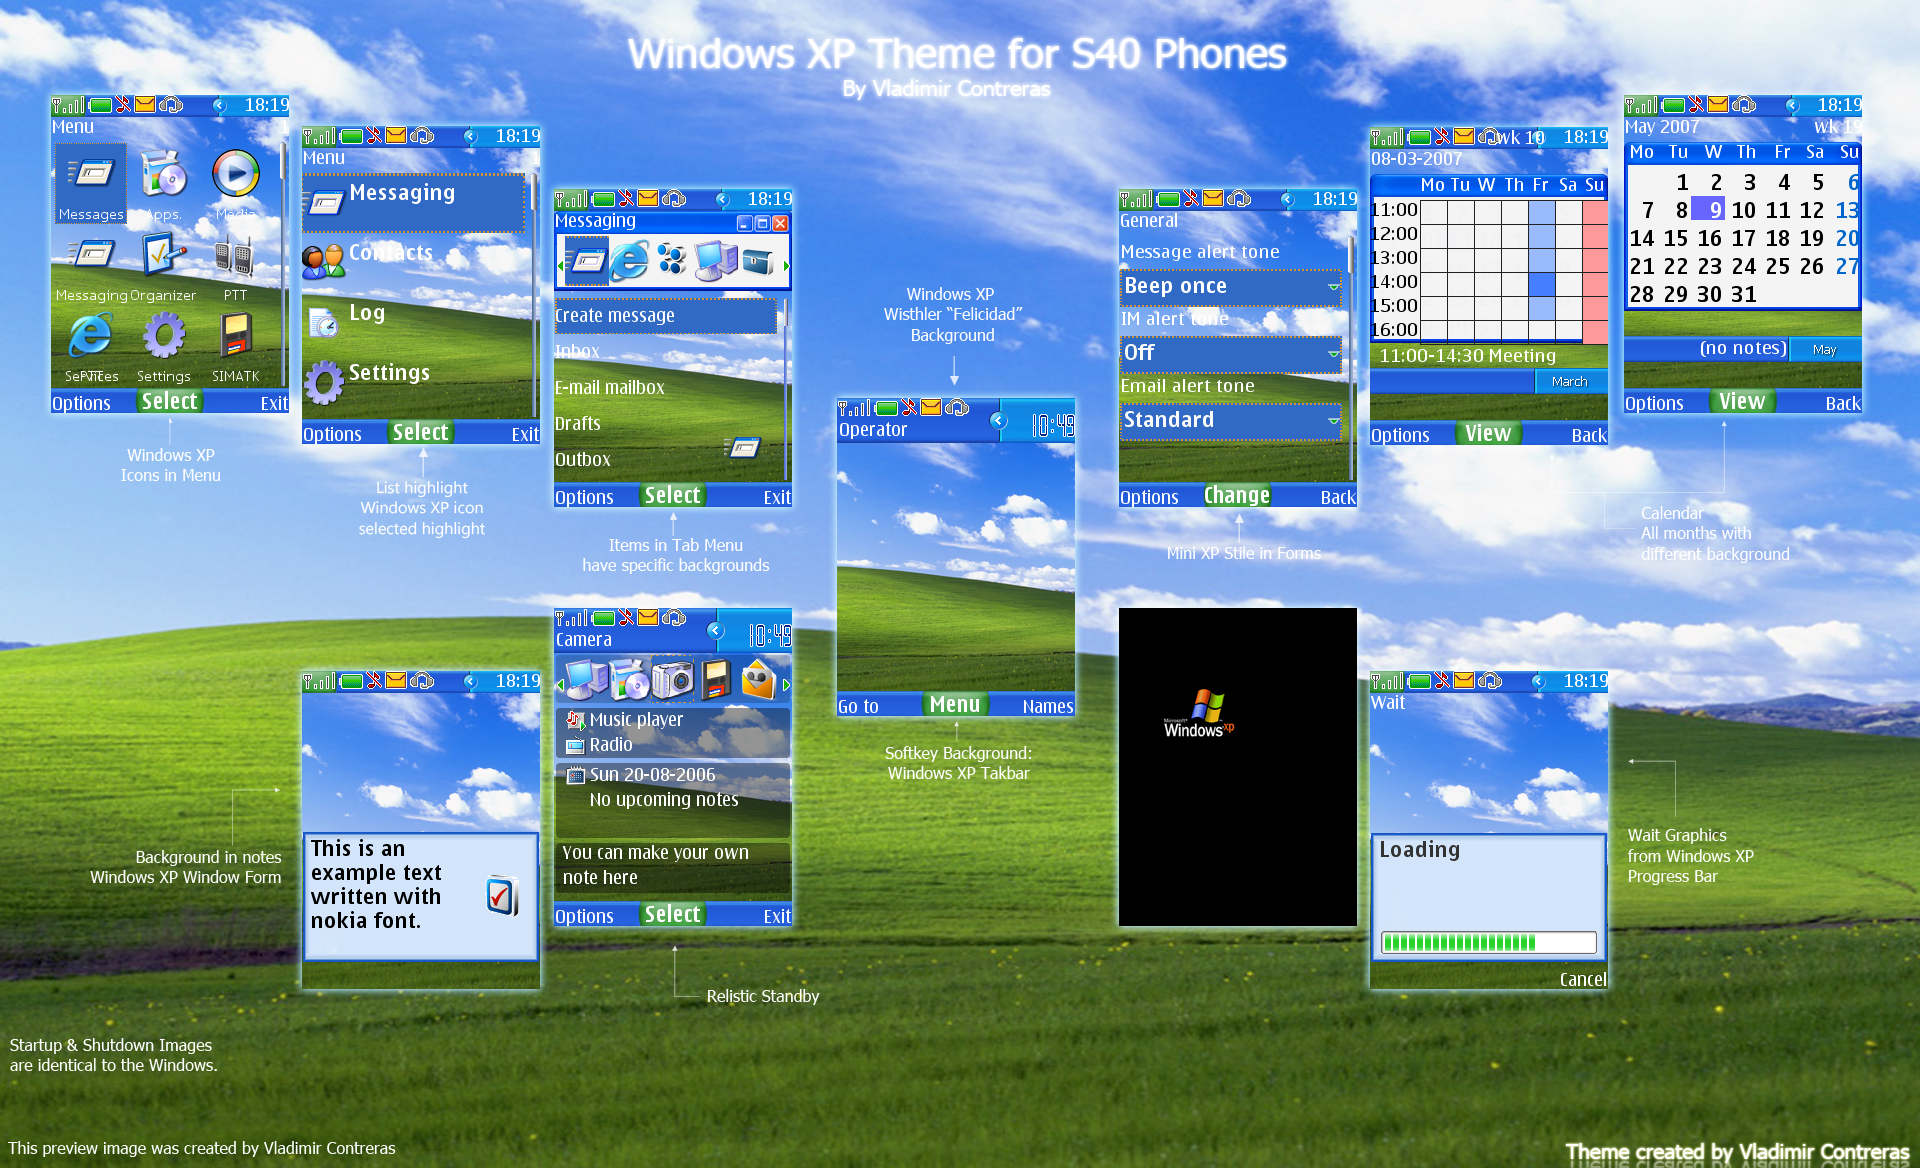This screenshot has width=1920, height=1168.
Task: Select day 17 in May 2007 calendar
Action: point(1743,239)
